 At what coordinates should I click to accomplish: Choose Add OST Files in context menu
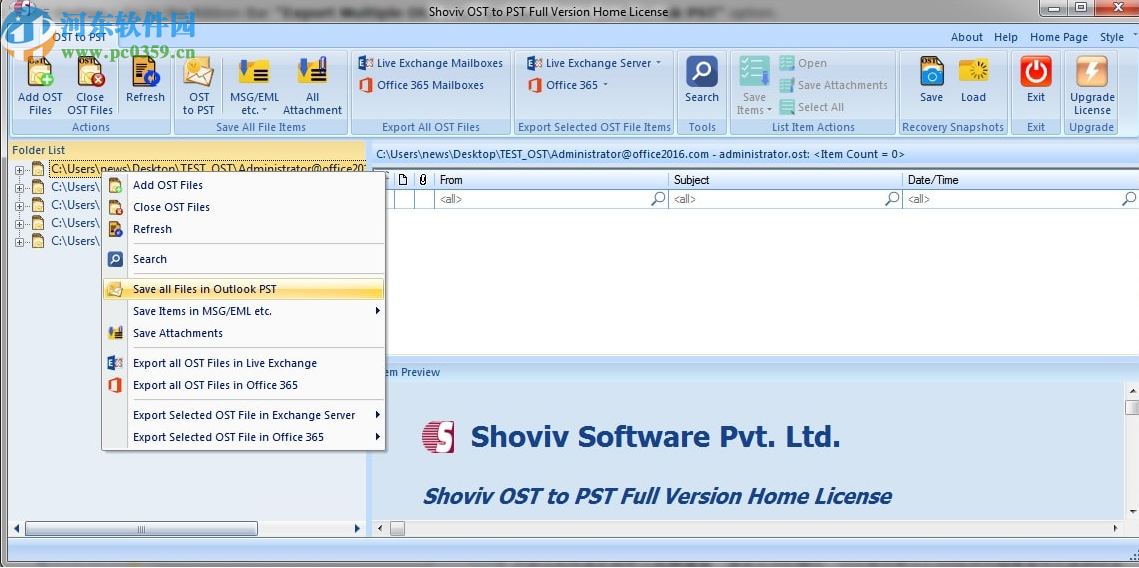[243, 185]
